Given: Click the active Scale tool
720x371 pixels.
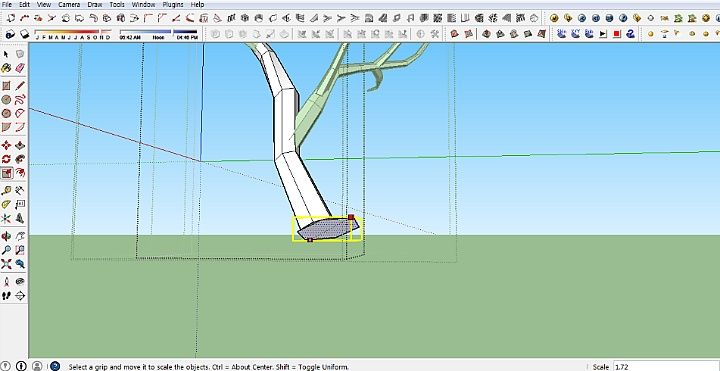Looking at the screenshot, I should point(6,173).
